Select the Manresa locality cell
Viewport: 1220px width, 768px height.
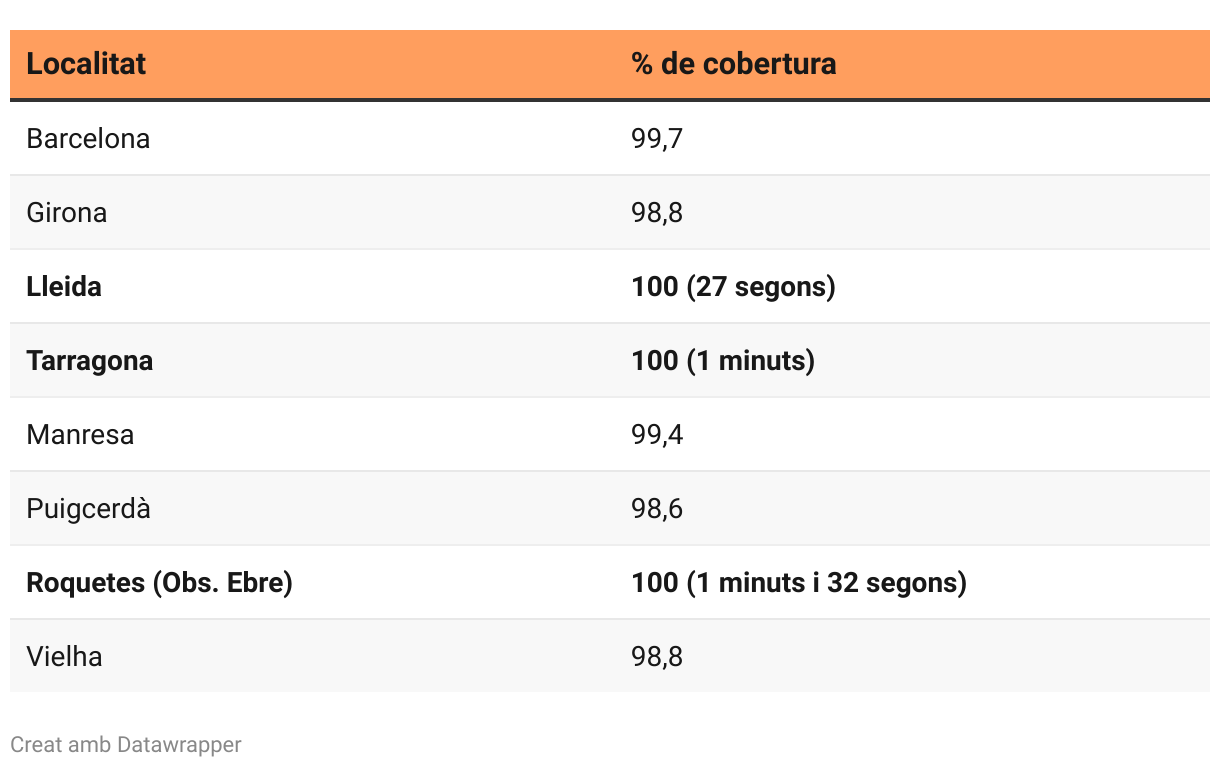[80, 434]
